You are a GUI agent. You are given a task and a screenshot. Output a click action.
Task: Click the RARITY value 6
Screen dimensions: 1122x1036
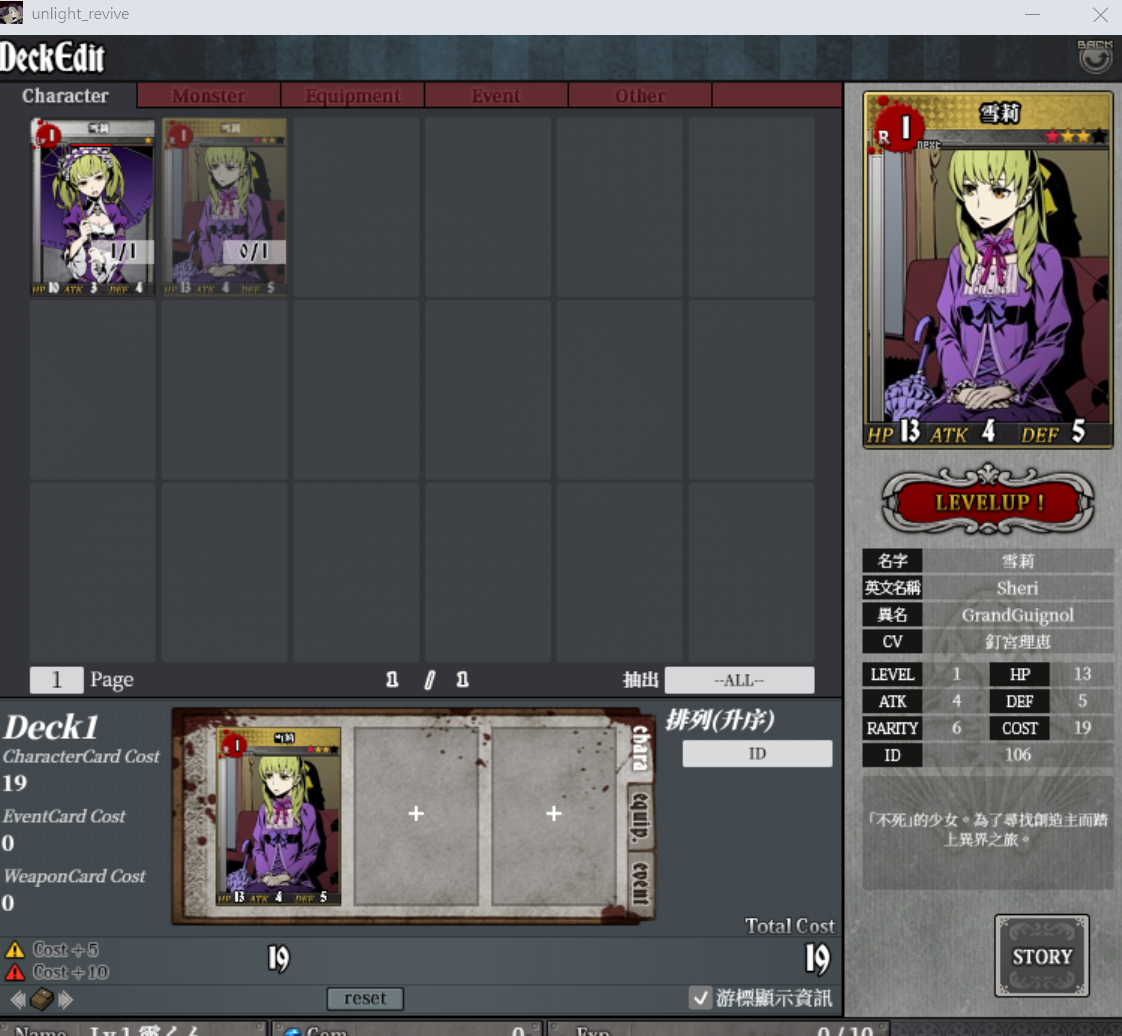pos(956,728)
